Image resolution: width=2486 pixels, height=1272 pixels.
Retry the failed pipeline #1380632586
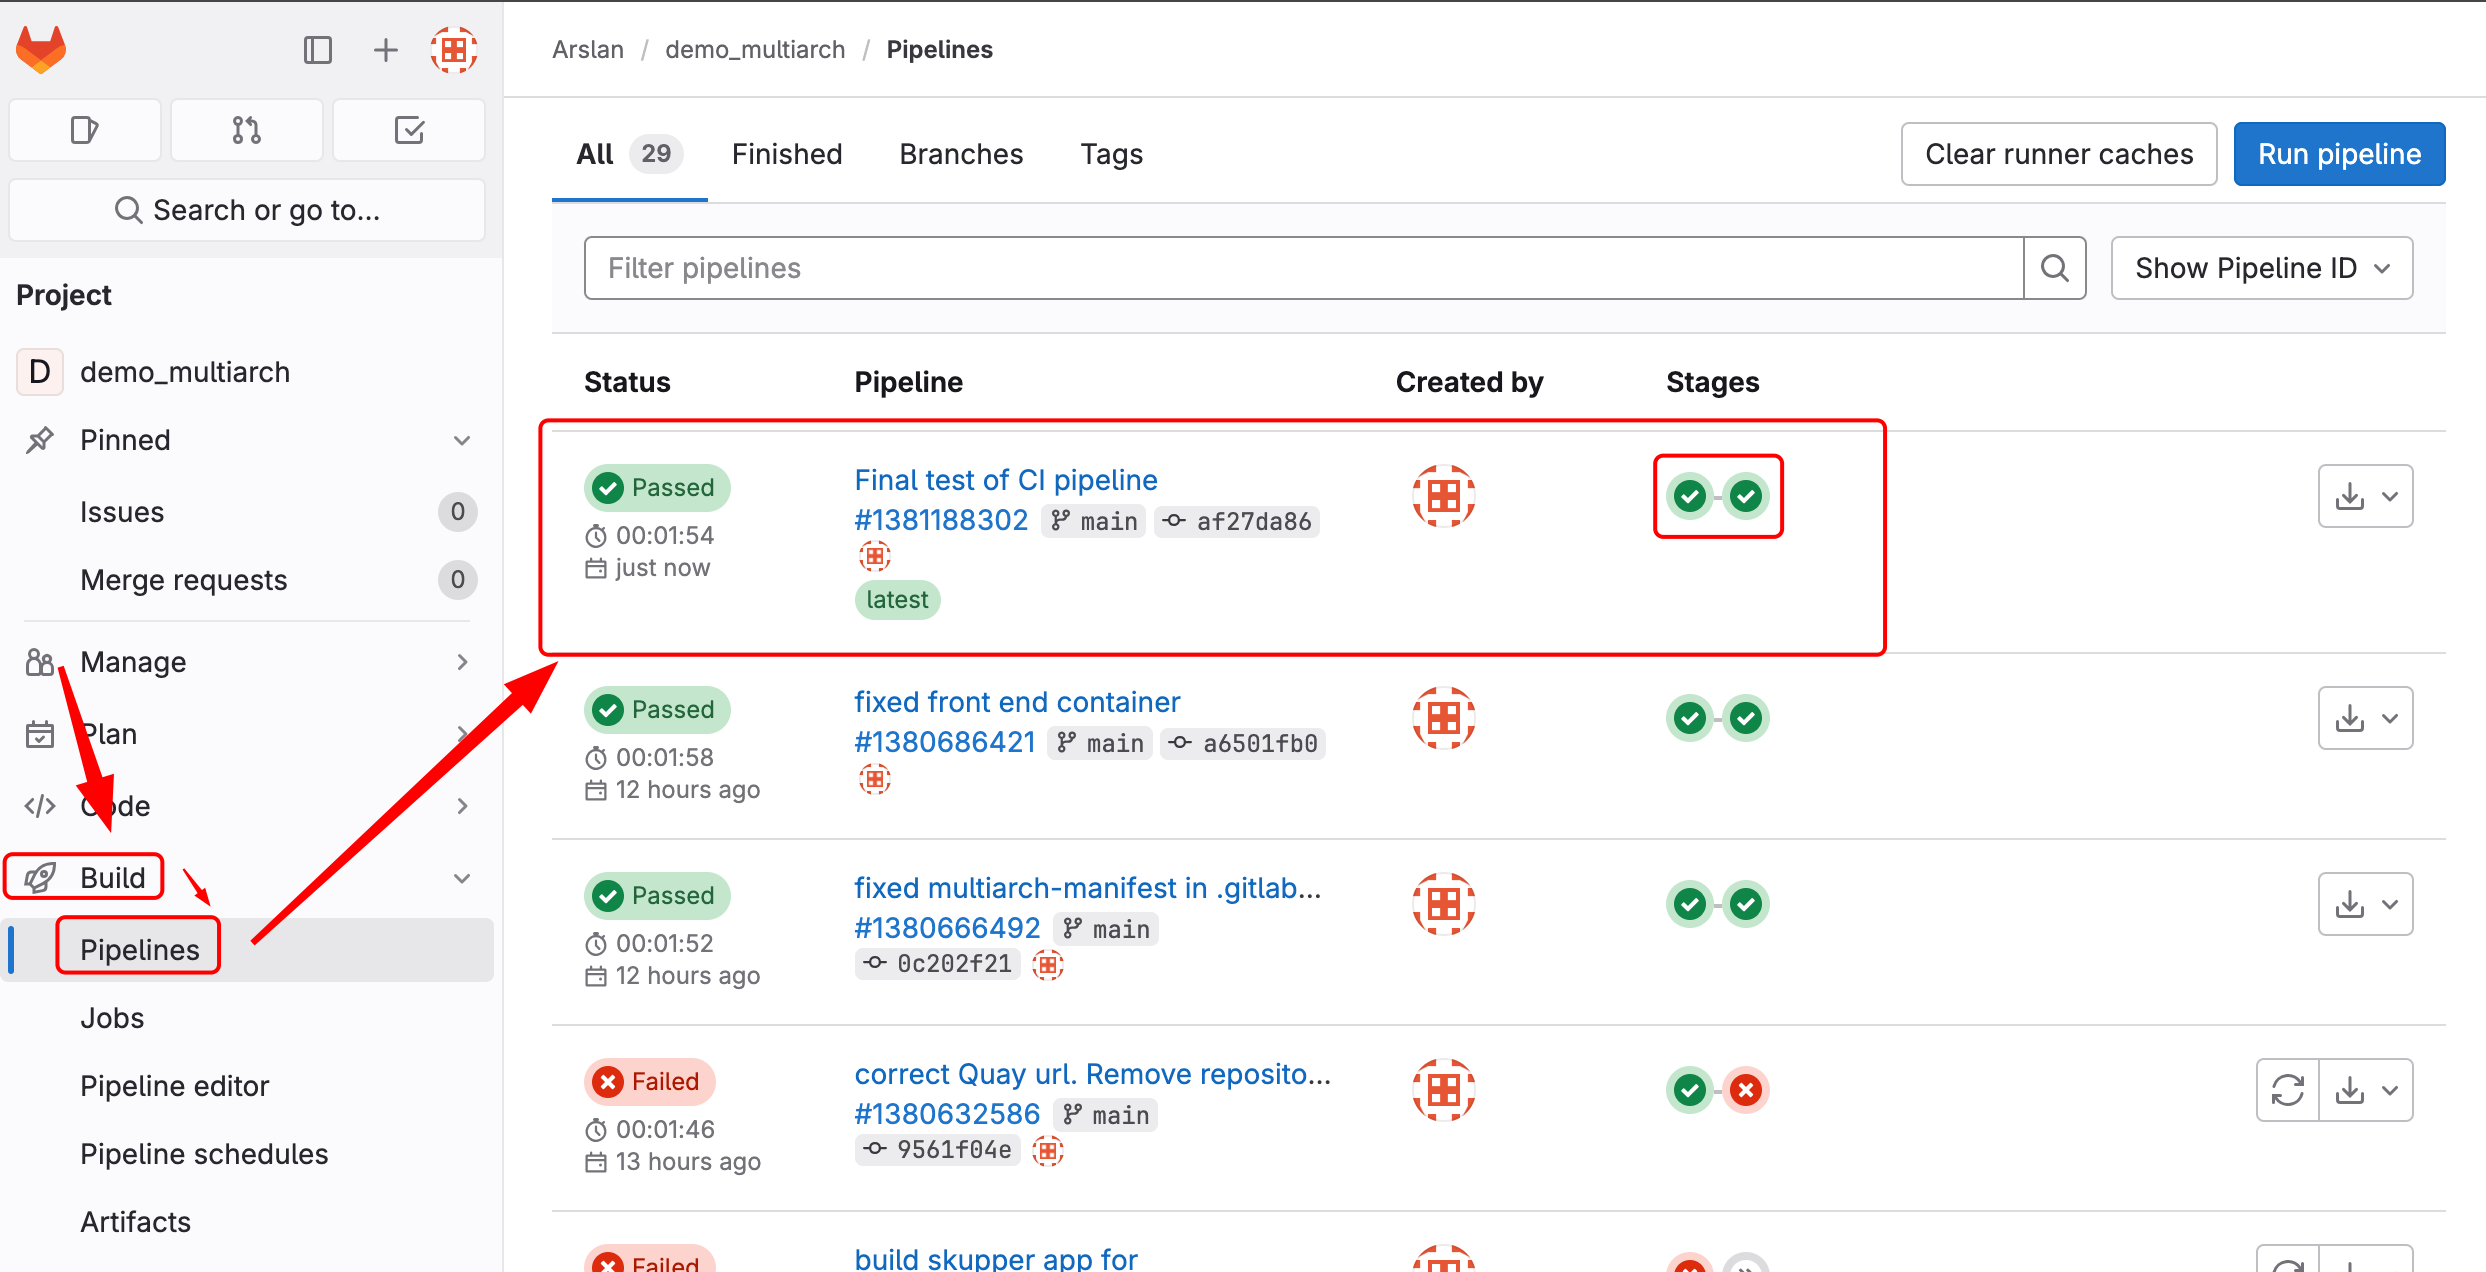2288,1090
